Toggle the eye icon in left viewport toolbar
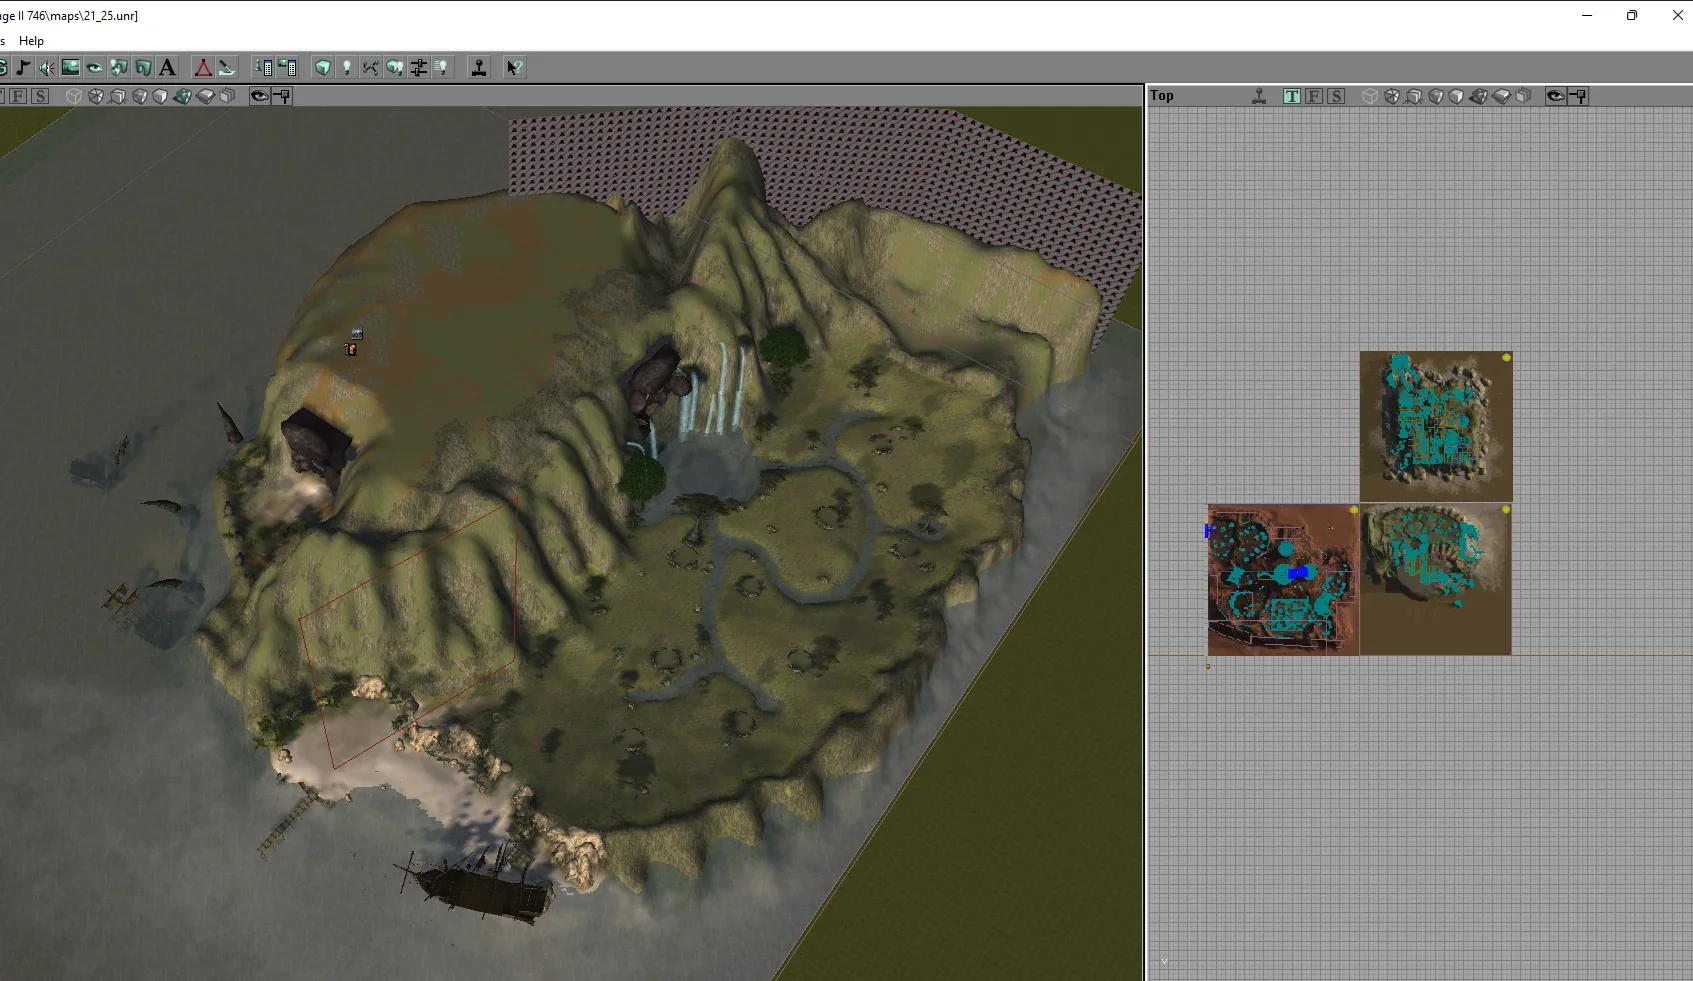The width and height of the screenshot is (1693, 981). pyautogui.click(x=260, y=96)
